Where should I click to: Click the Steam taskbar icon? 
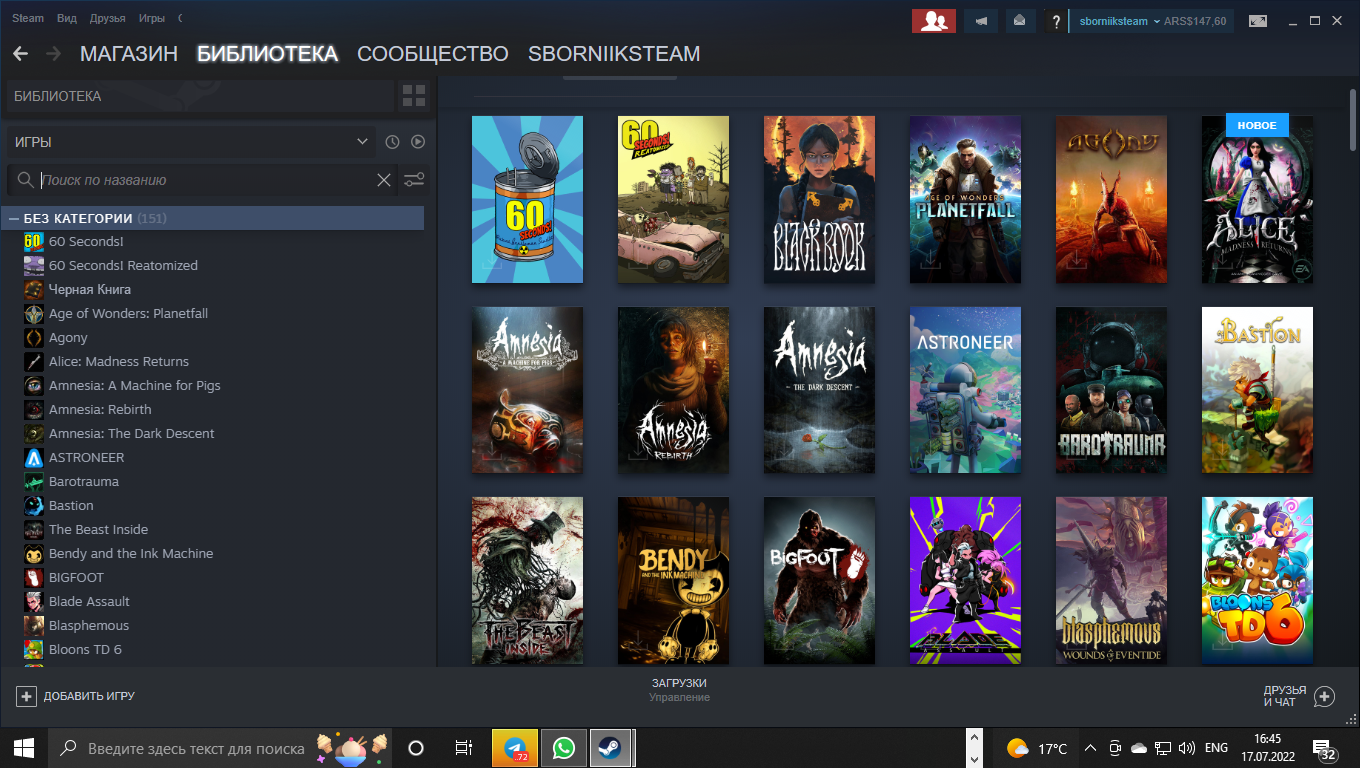click(609, 748)
